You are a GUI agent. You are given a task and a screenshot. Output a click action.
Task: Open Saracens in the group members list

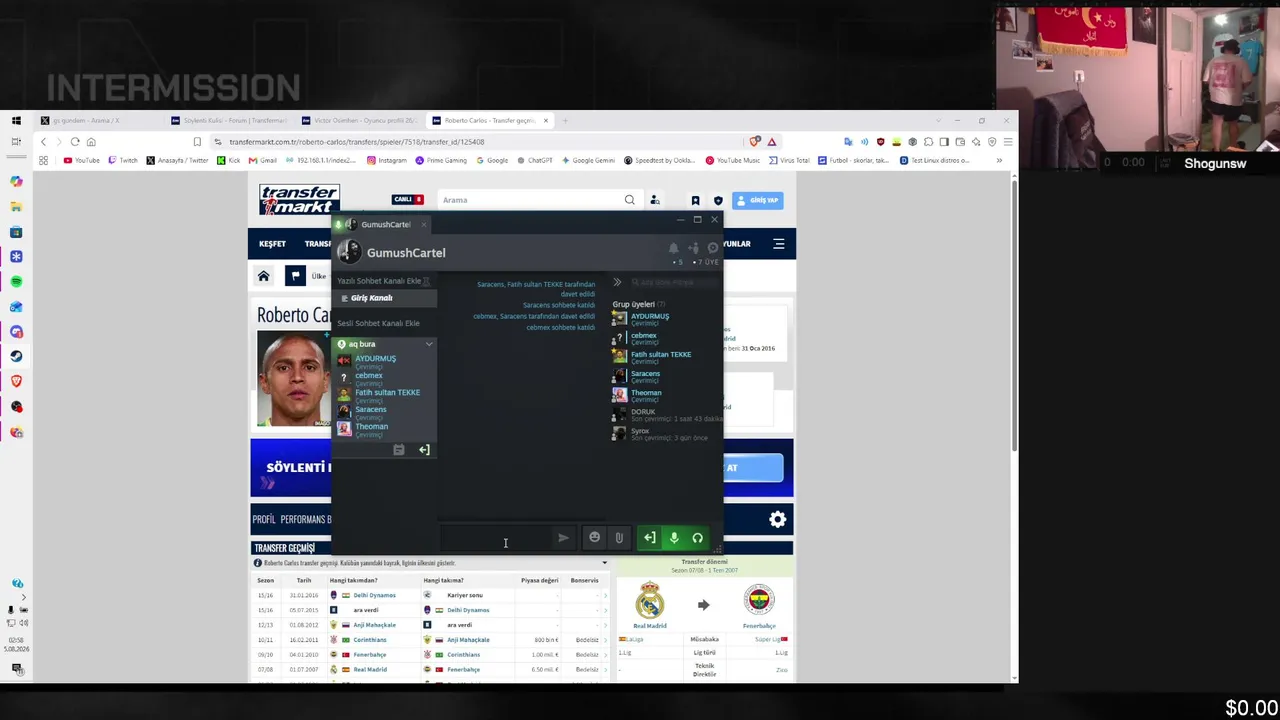645,374
